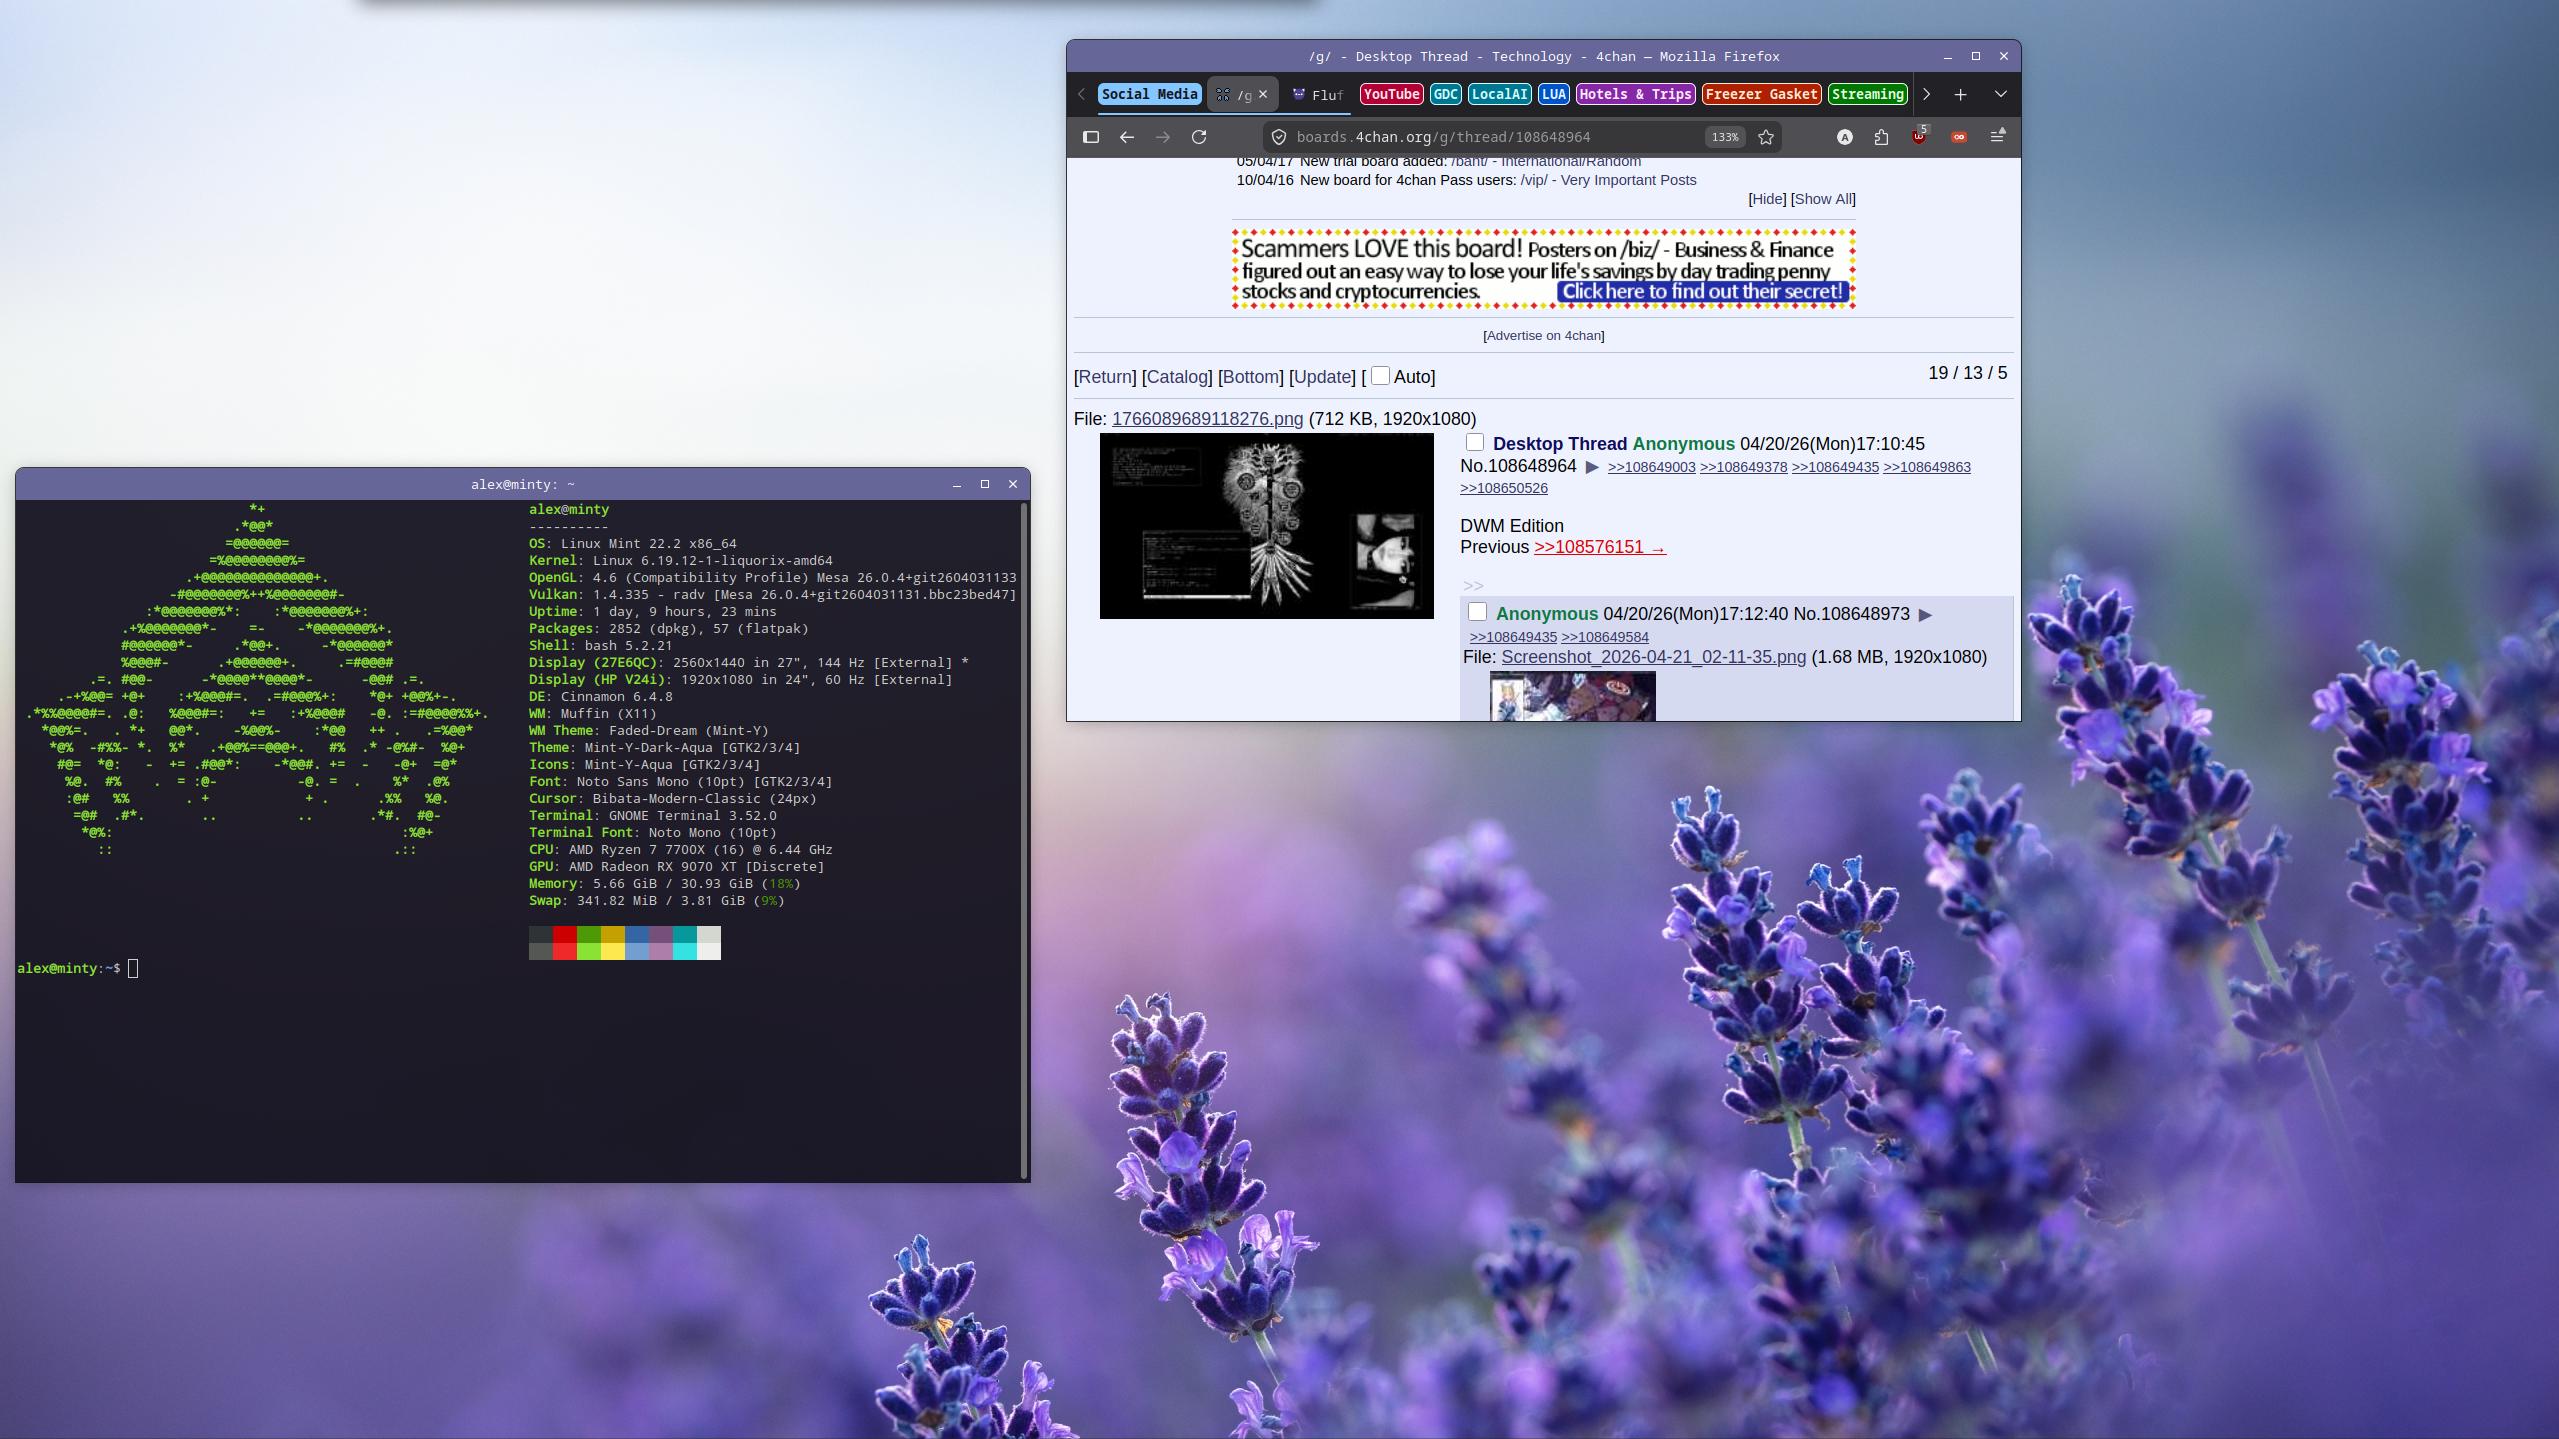Viewport: 2559px width, 1439px height.
Task: Click the back navigation arrow
Action: point(1127,137)
